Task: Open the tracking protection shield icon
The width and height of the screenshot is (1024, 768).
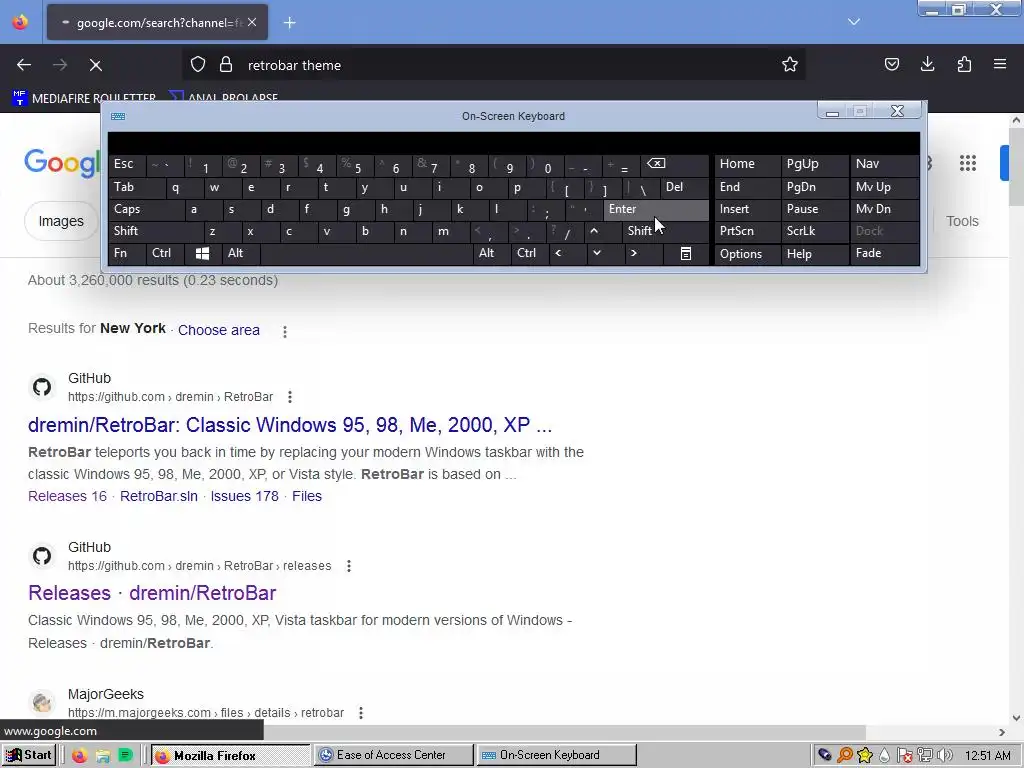Action: tap(198, 65)
